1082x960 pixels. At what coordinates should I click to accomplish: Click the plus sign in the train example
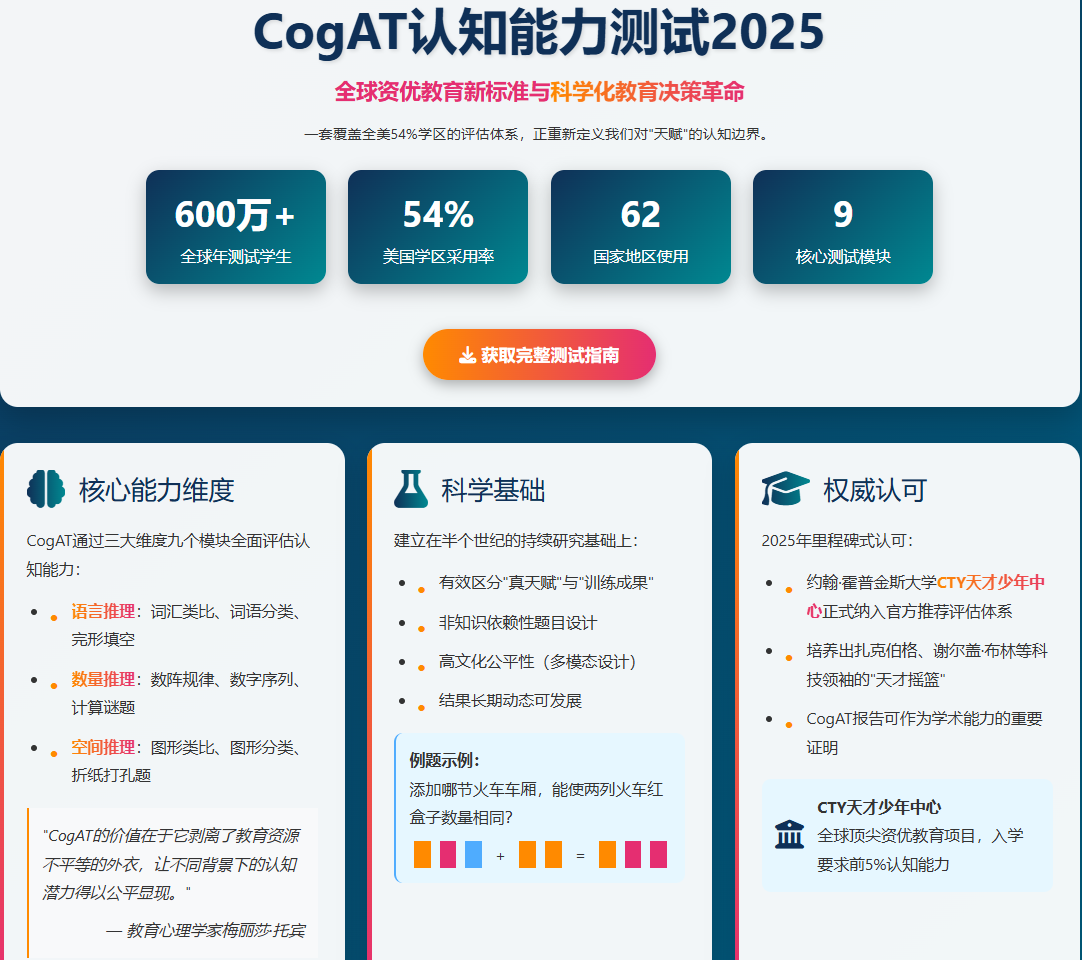pyautogui.click(x=500, y=856)
